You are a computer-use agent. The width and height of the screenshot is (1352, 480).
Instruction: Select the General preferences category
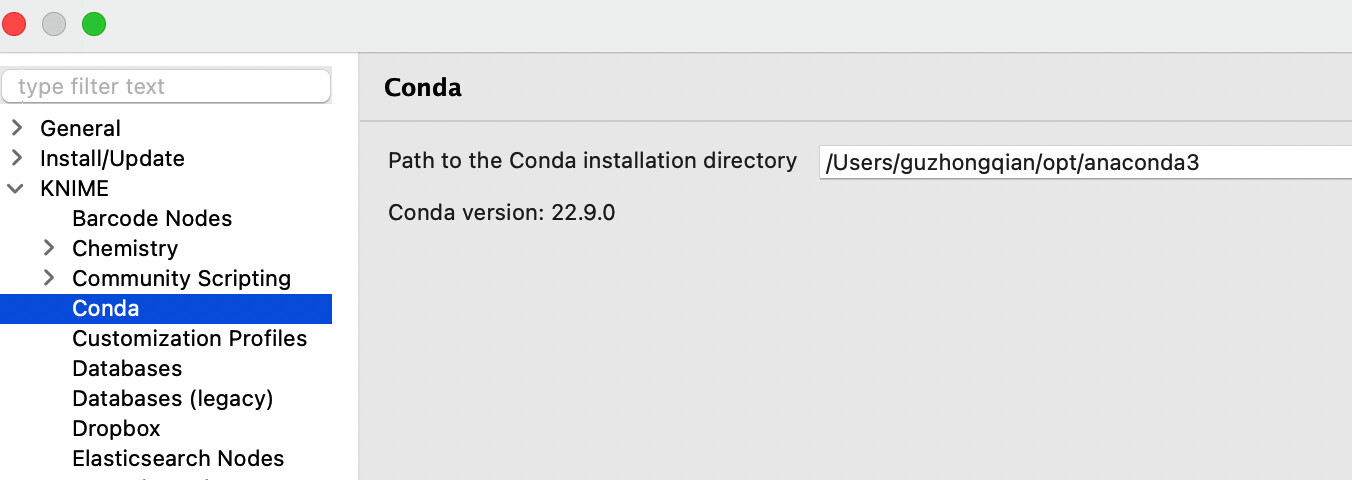click(x=80, y=128)
